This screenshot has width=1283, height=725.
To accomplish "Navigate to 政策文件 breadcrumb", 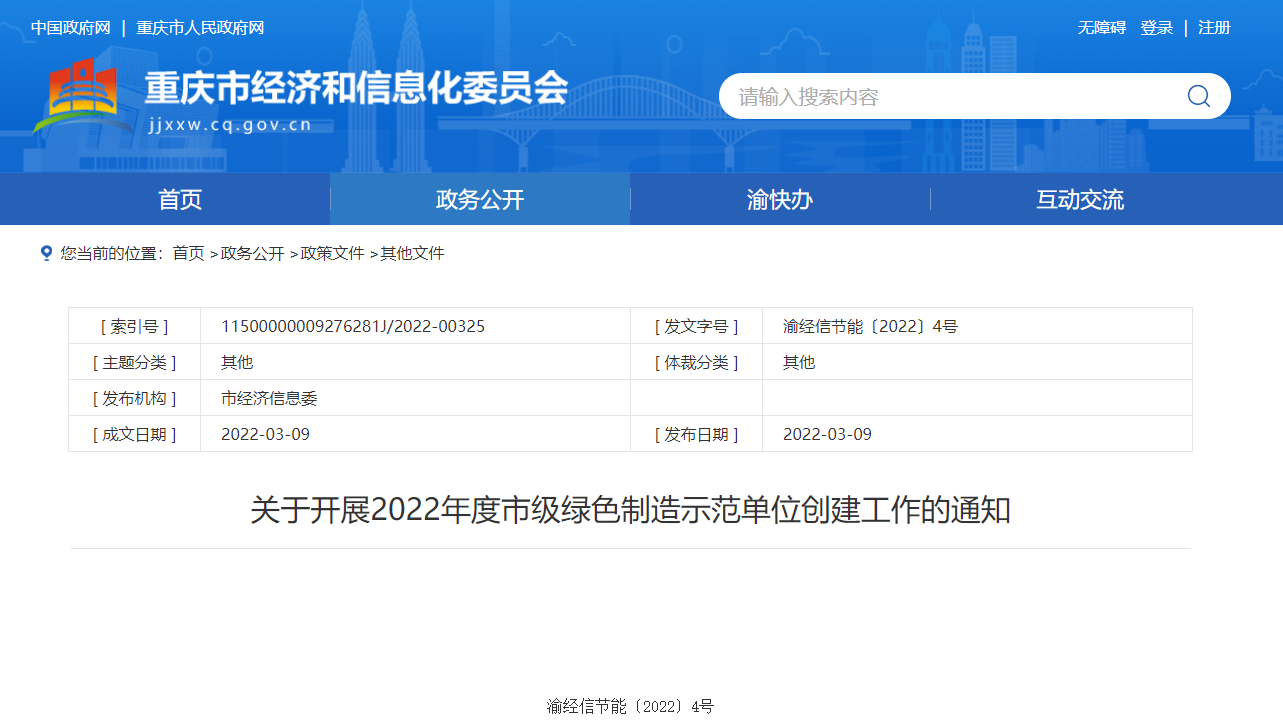I will 332,254.
